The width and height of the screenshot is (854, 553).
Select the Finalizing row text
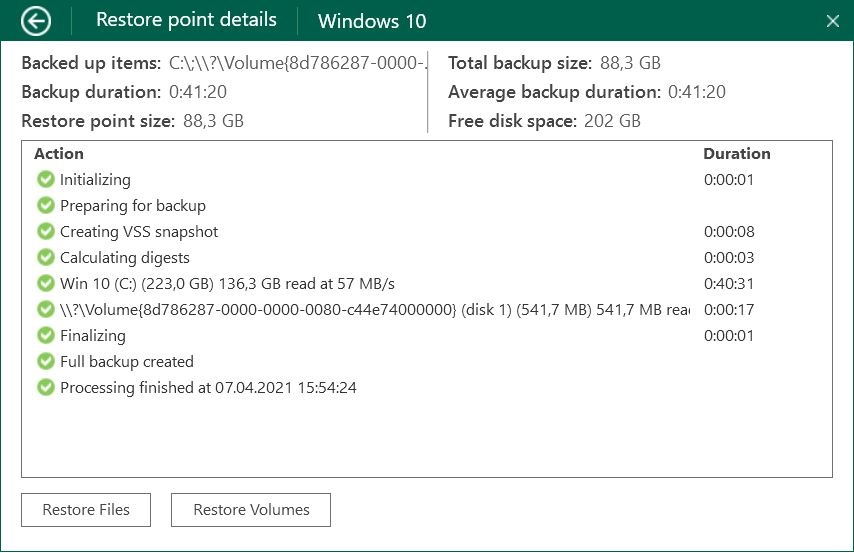(x=93, y=336)
